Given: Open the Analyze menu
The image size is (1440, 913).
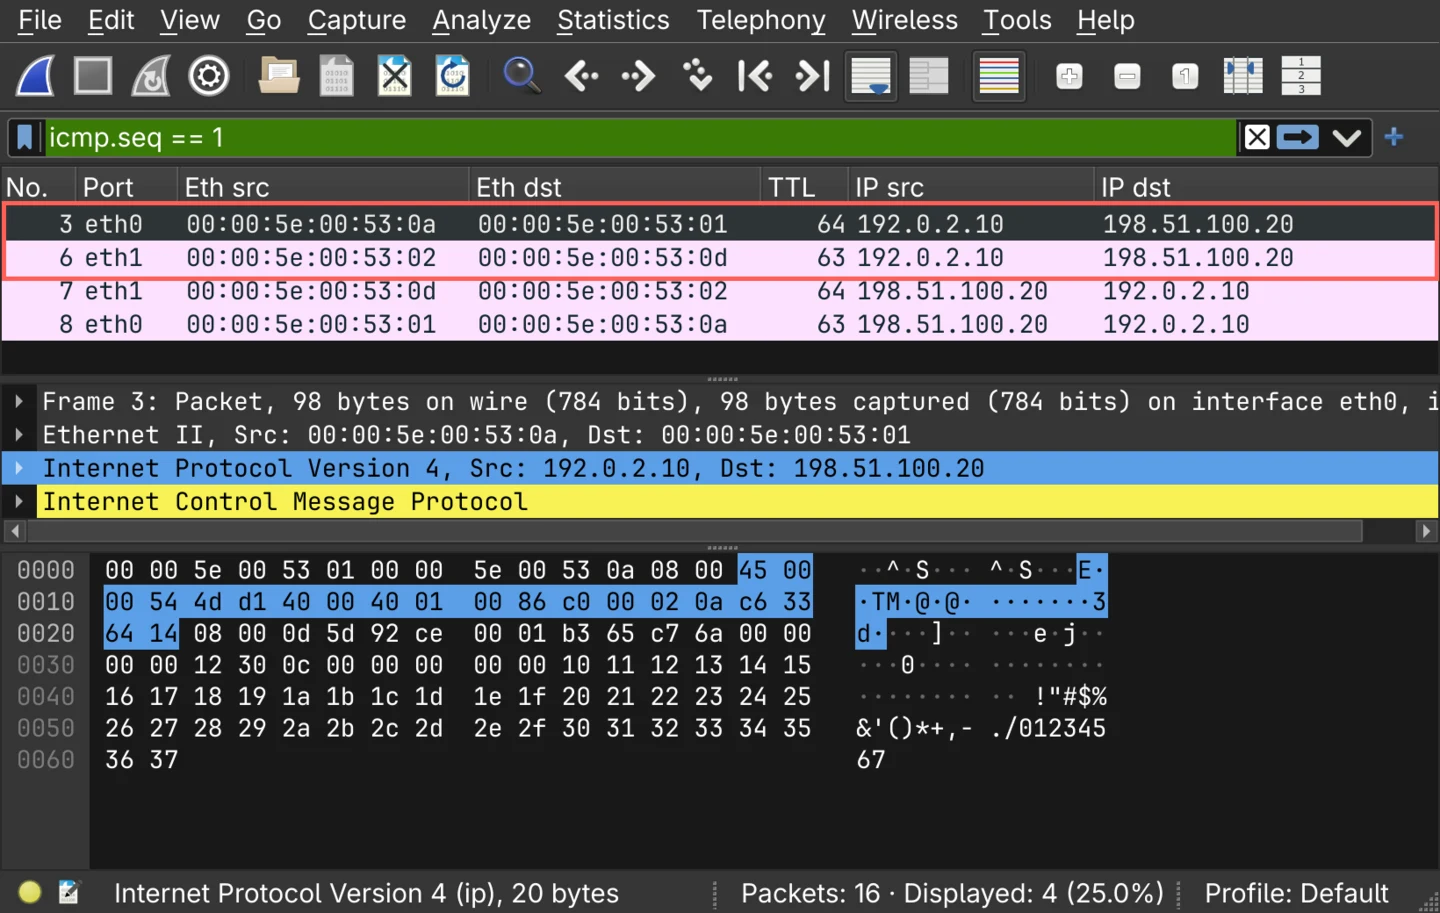Looking at the screenshot, I should point(481,20).
